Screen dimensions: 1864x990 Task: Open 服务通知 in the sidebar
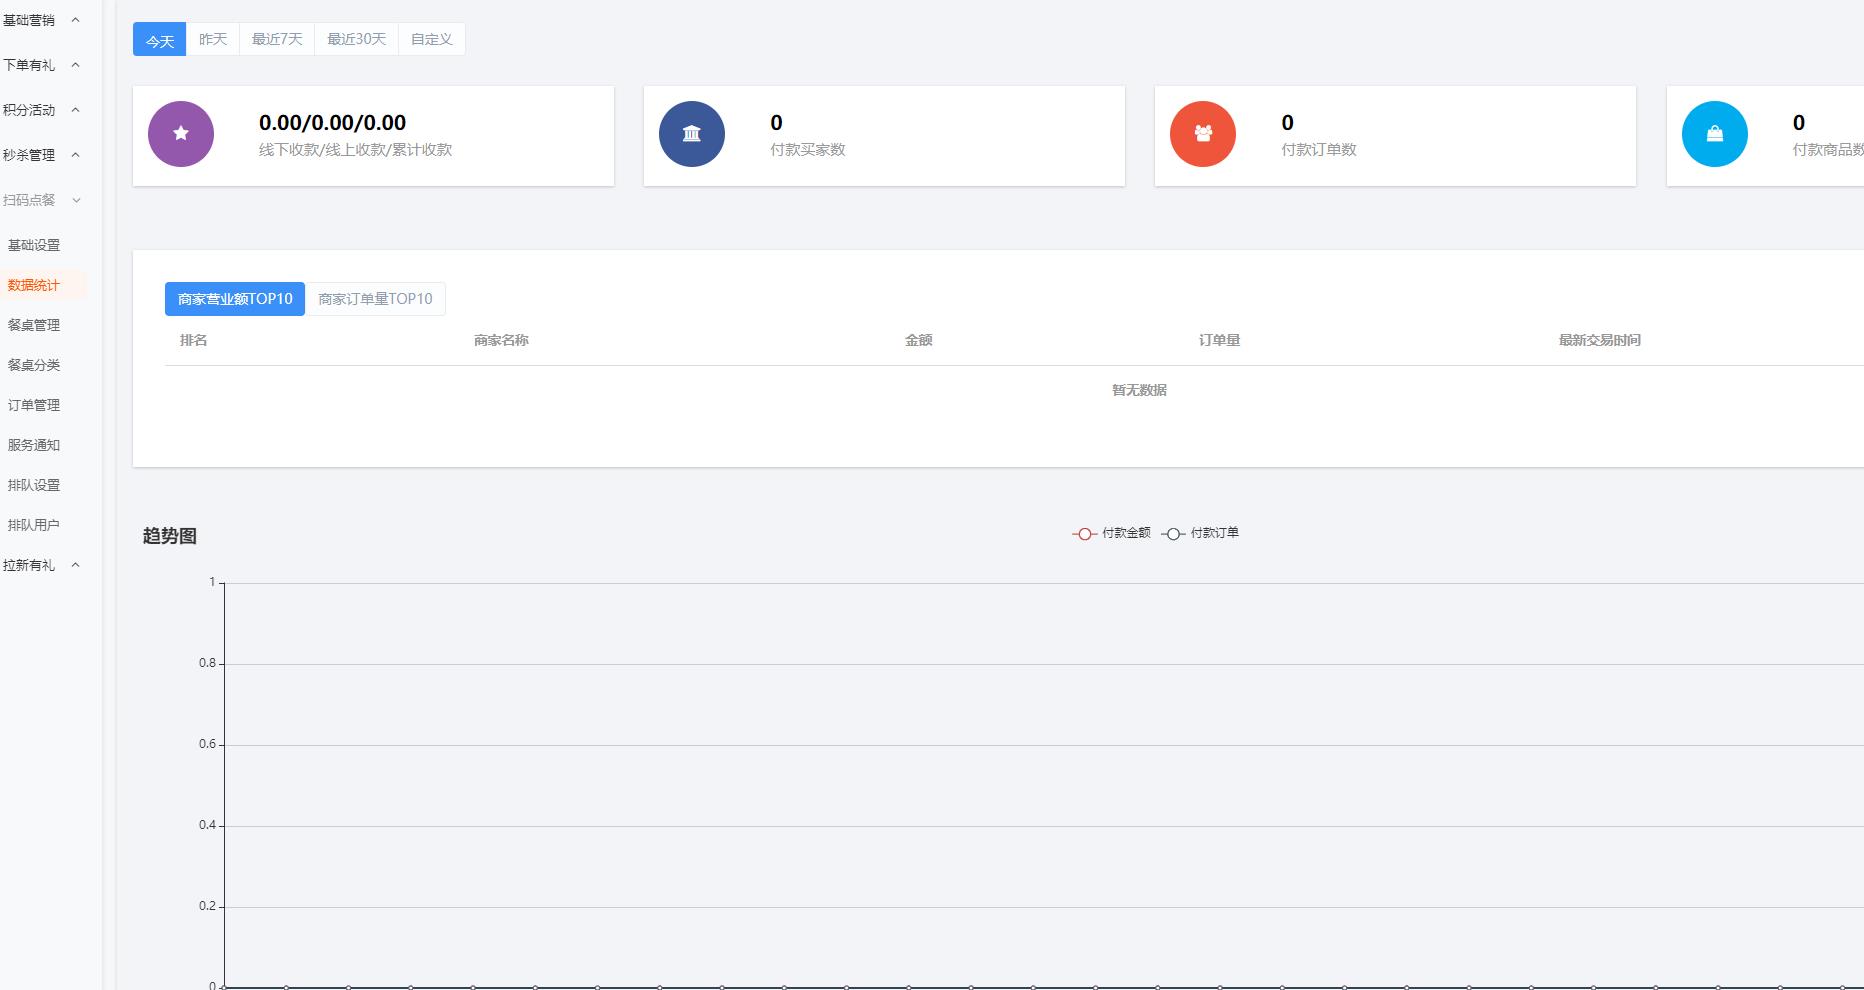point(34,445)
